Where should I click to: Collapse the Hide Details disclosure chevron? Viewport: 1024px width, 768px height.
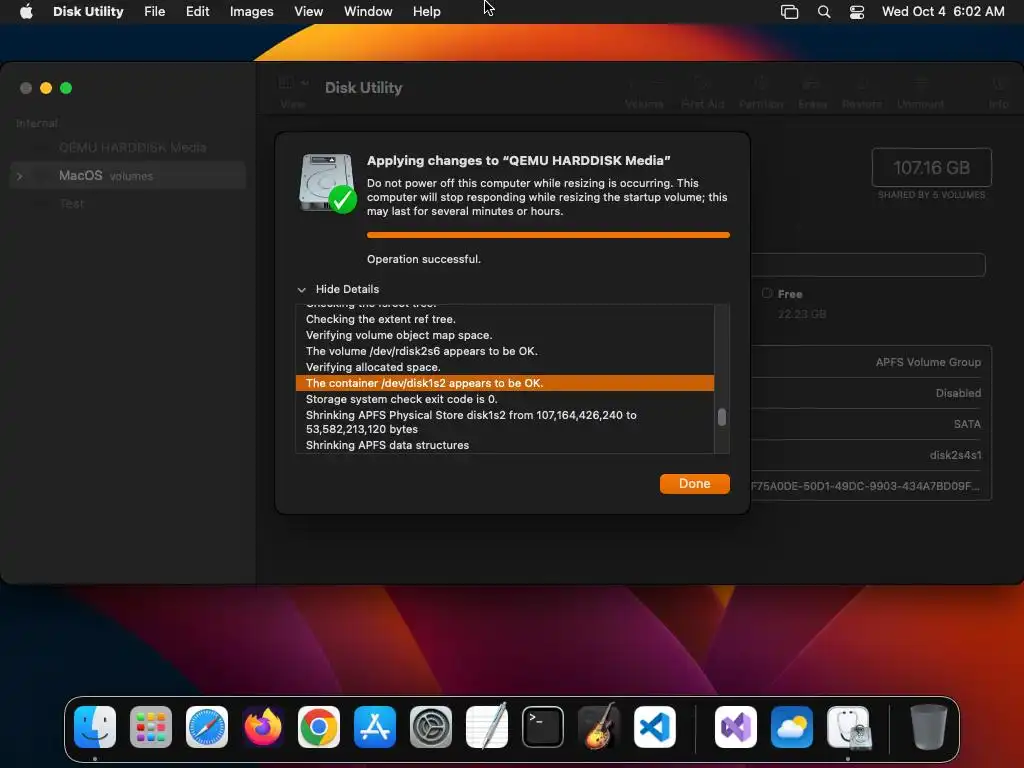[302, 289]
